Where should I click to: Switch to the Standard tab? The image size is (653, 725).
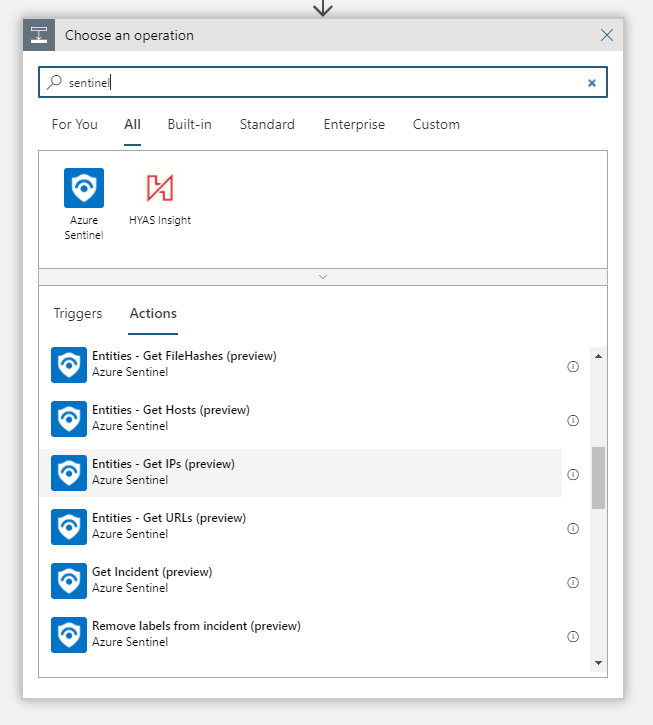coord(267,124)
